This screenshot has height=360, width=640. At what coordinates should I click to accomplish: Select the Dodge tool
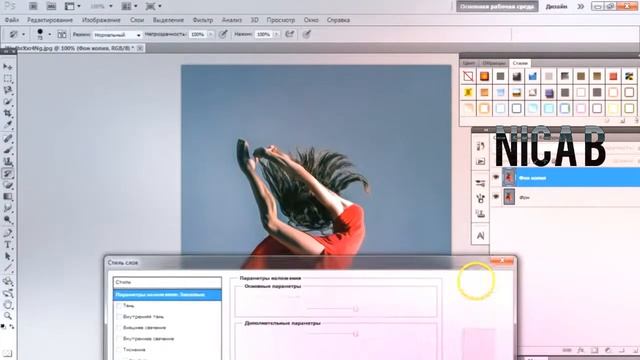click(8, 220)
